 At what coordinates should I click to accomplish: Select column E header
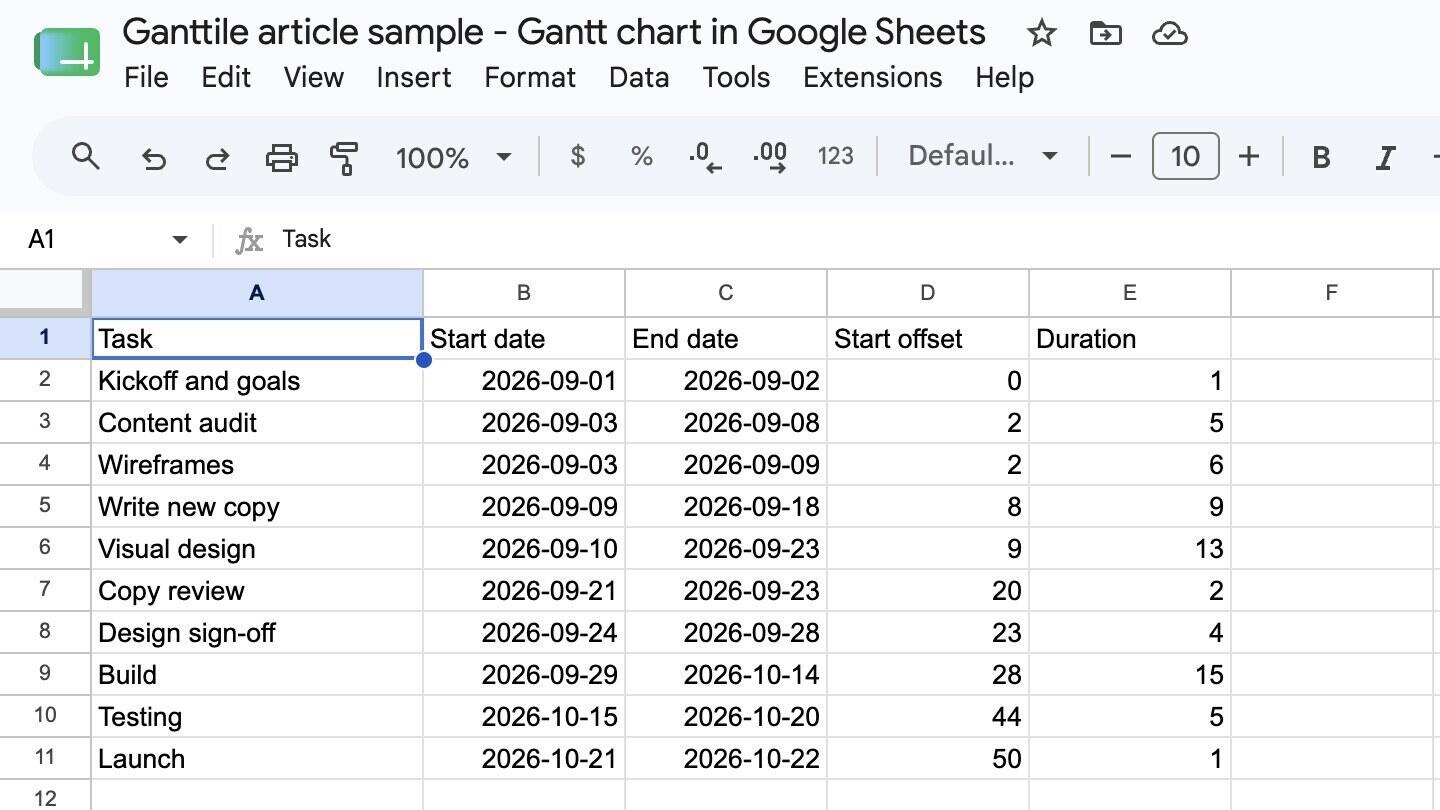click(1130, 293)
